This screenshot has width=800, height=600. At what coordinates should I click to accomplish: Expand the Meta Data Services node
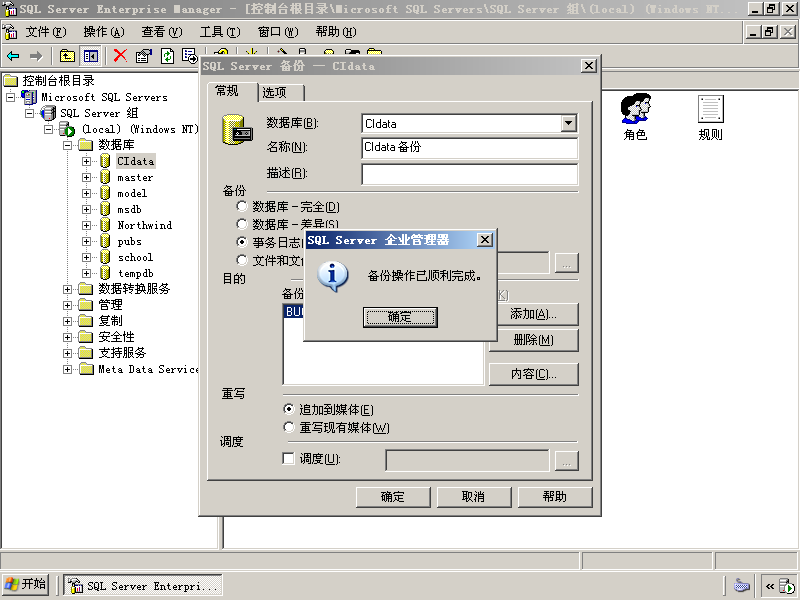67,369
